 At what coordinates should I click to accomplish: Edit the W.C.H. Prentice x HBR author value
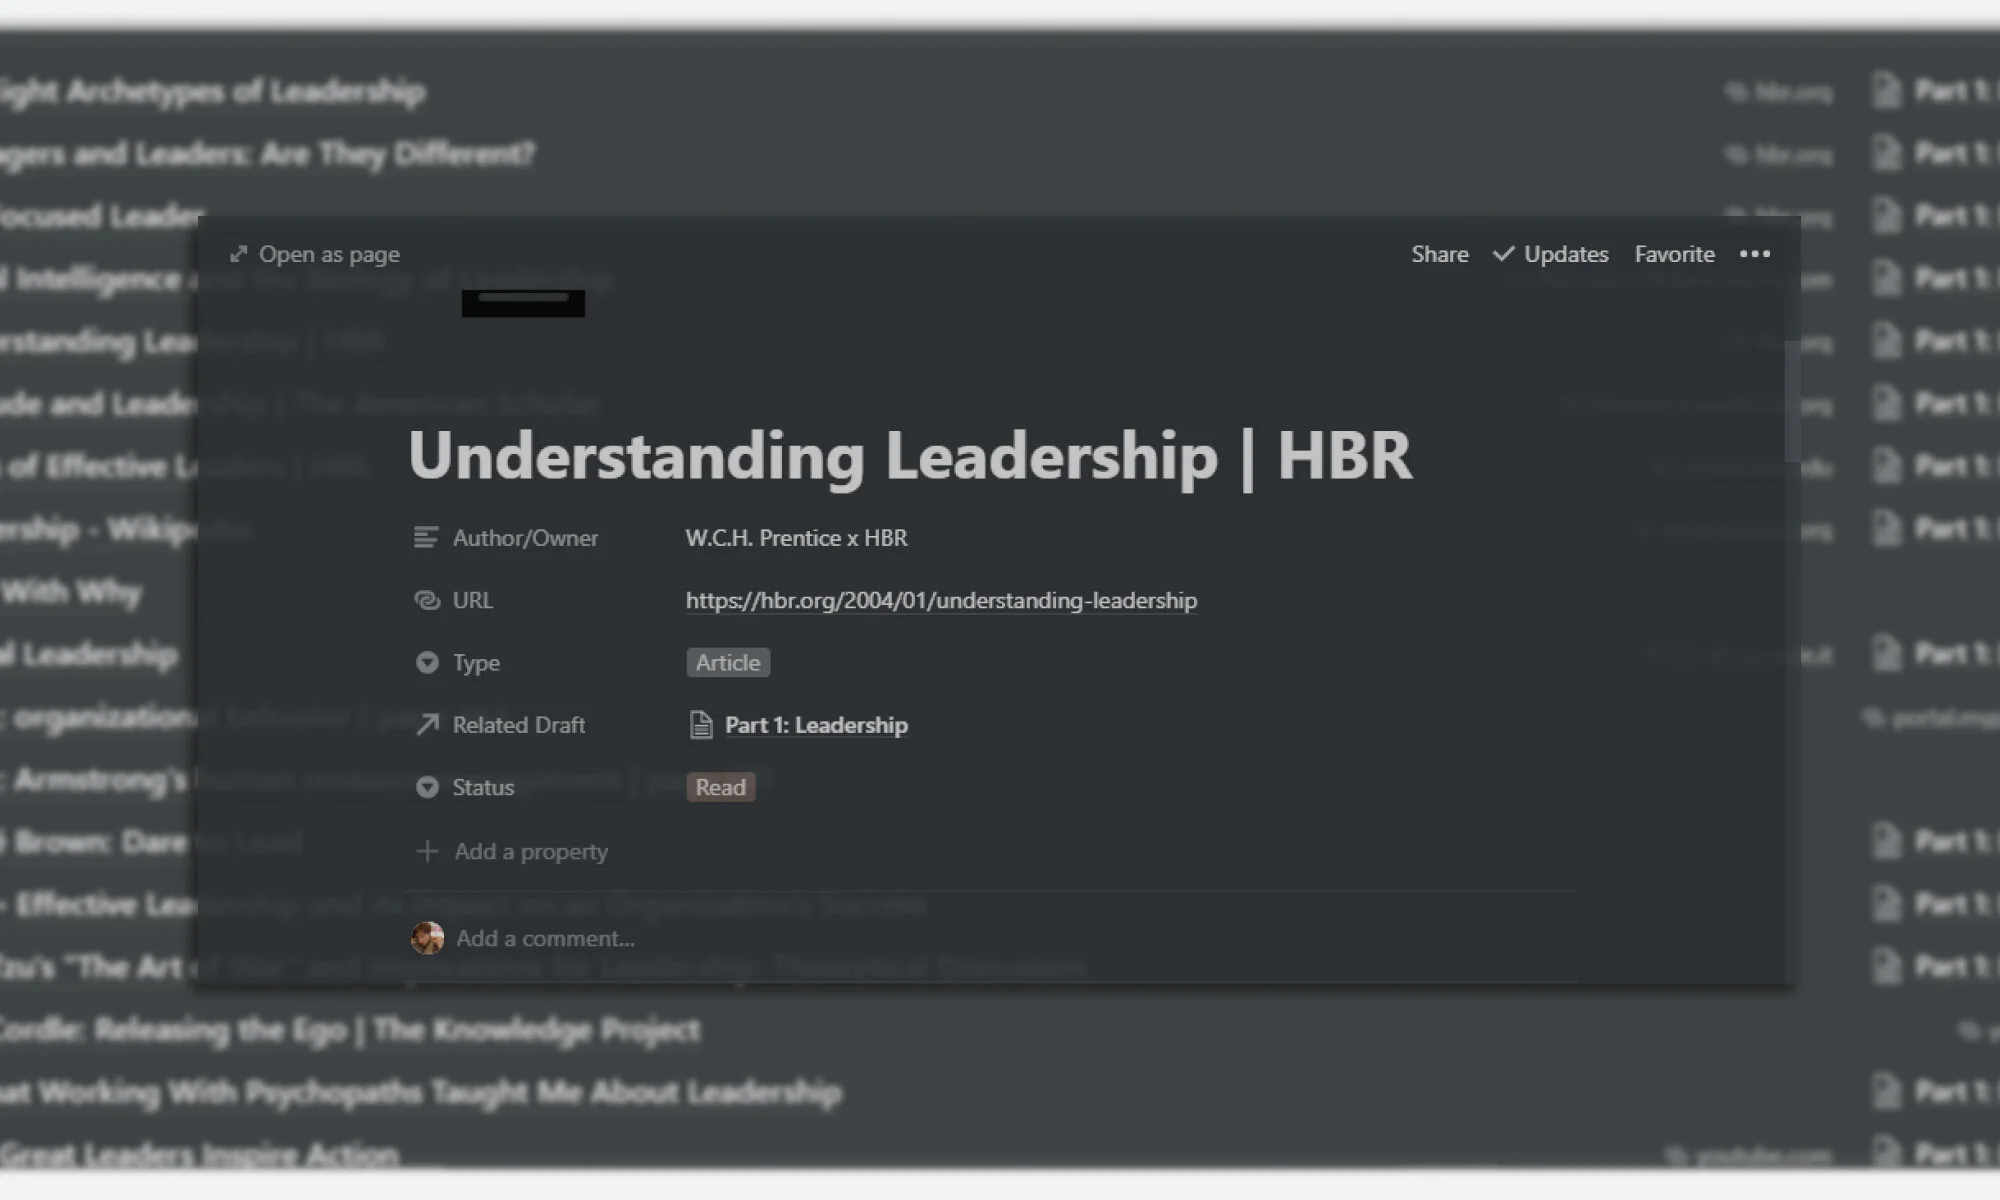click(x=796, y=538)
